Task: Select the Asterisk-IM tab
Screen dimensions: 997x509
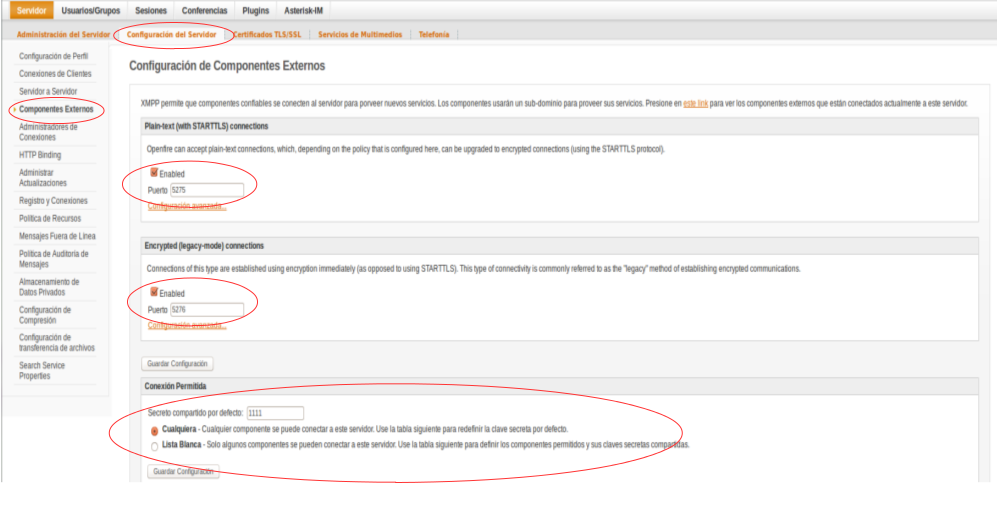Action: [303, 11]
